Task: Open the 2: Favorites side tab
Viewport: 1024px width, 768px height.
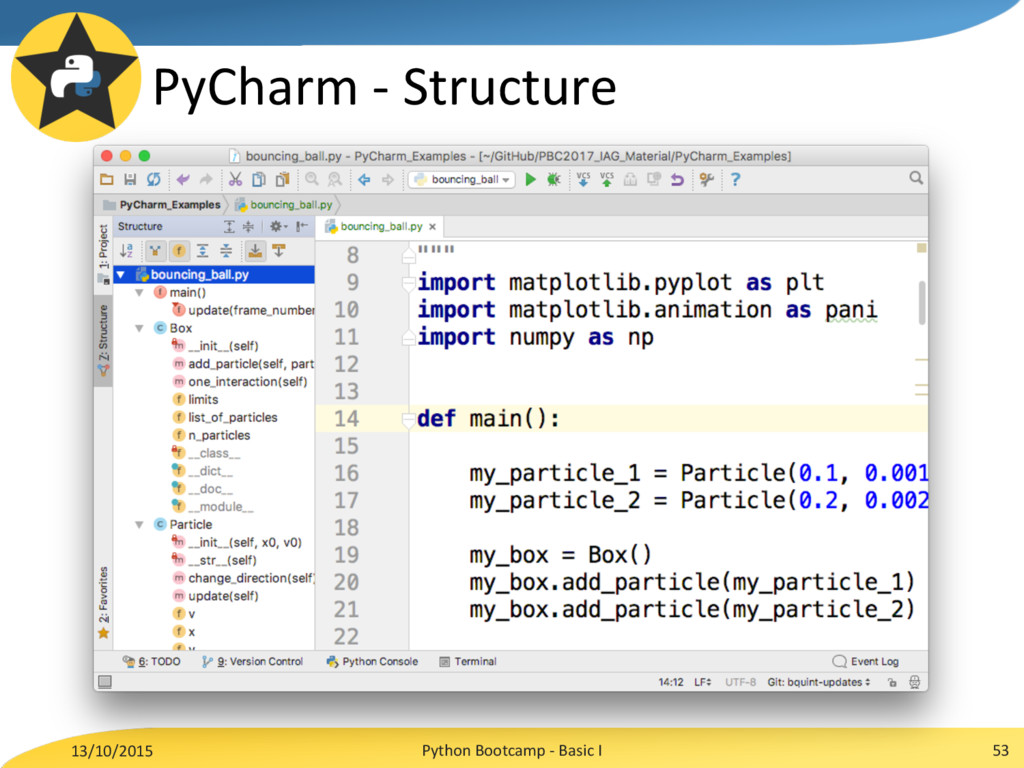Action: coord(103,602)
